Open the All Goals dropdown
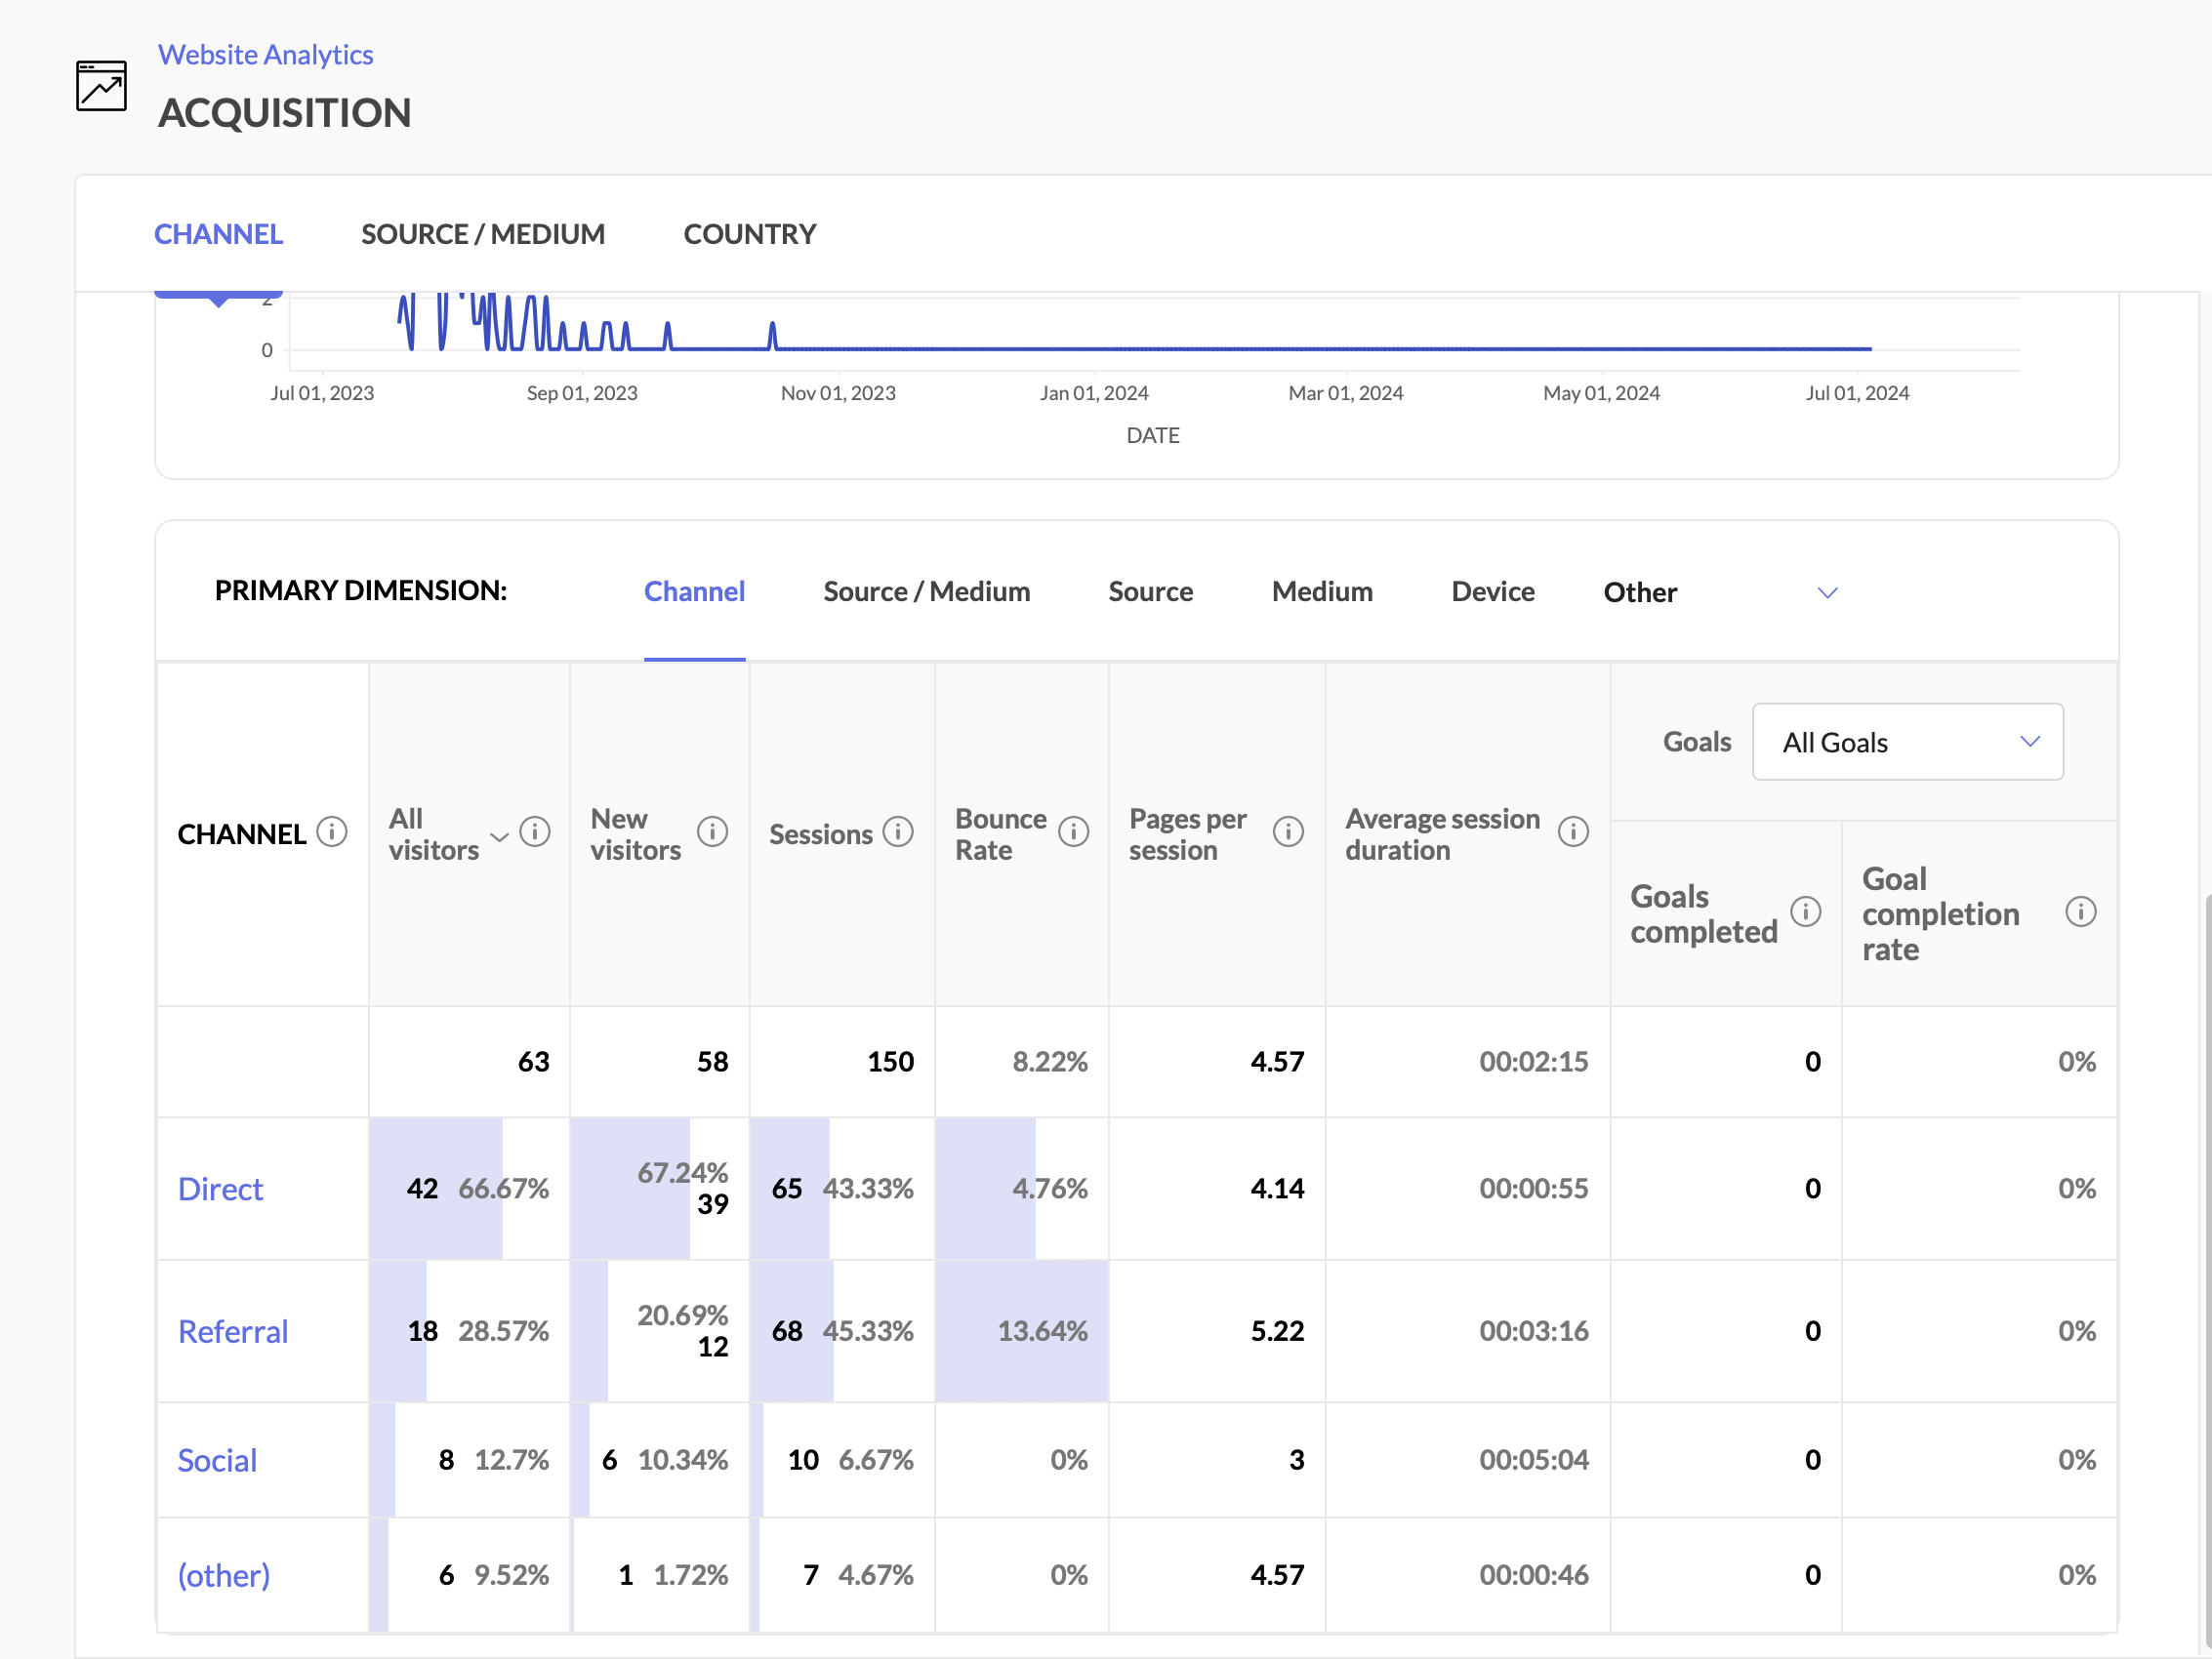Screen dimensions: 2212x1659 point(1907,742)
